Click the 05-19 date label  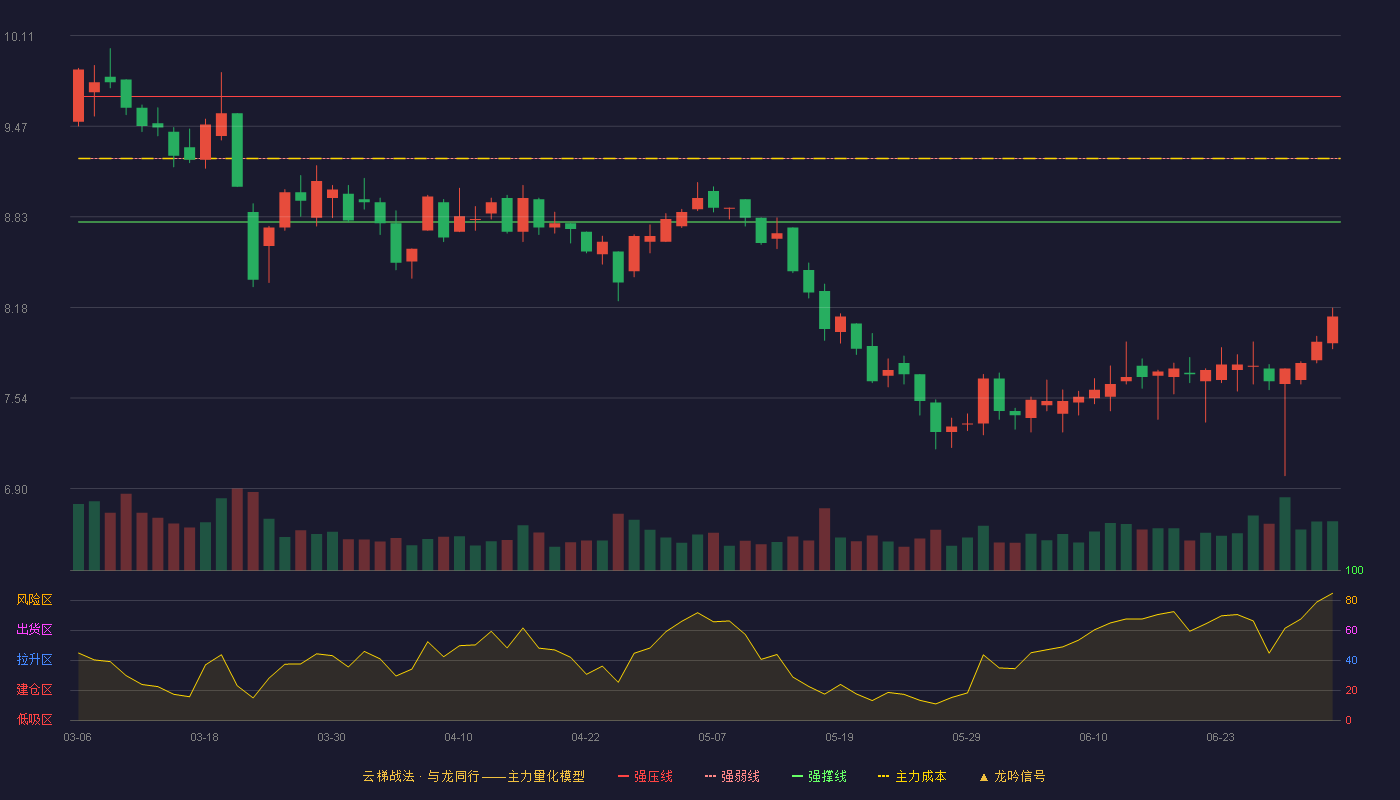click(839, 737)
